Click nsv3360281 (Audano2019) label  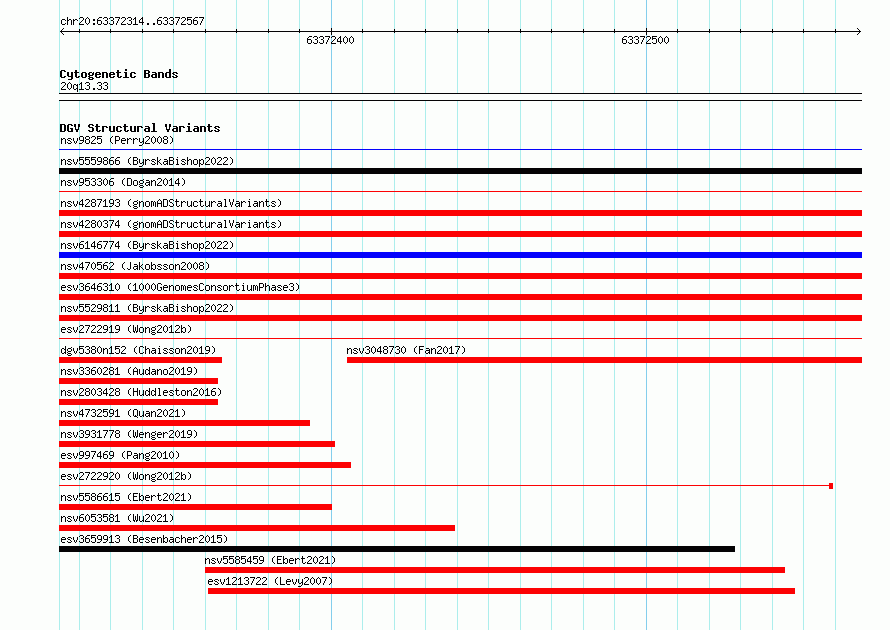(x=129, y=371)
